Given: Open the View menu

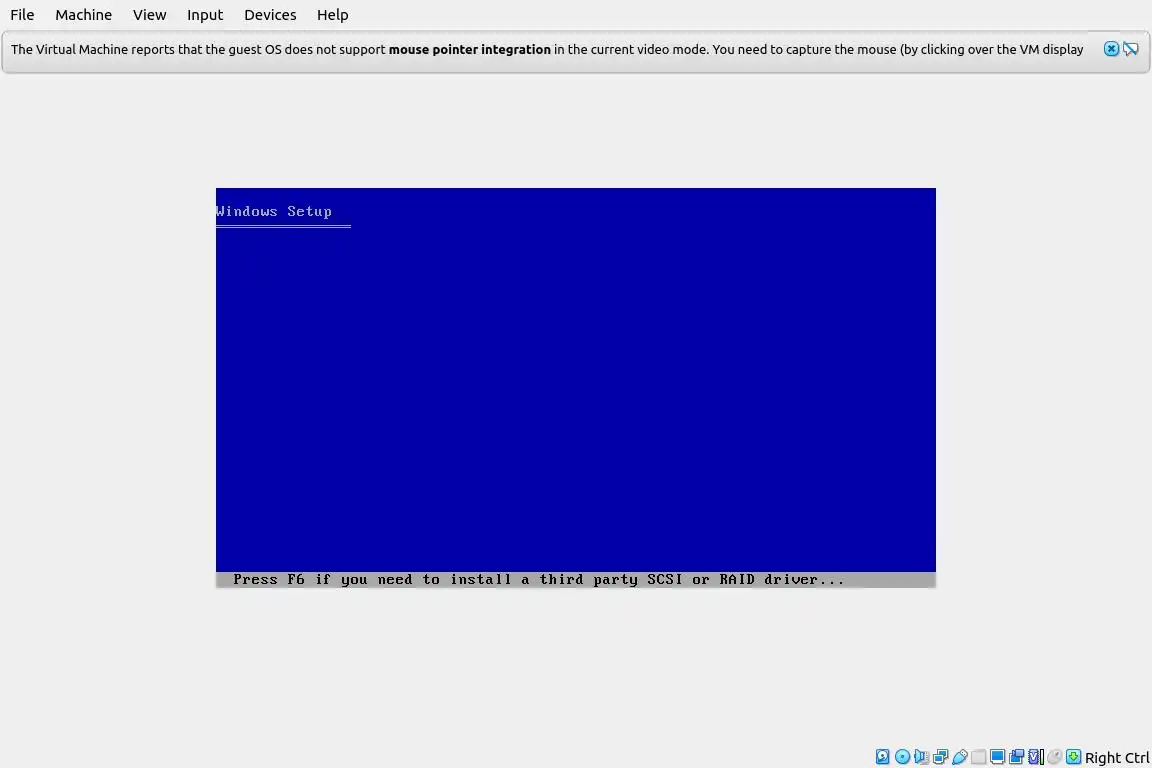Looking at the screenshot, I should 149,15.
